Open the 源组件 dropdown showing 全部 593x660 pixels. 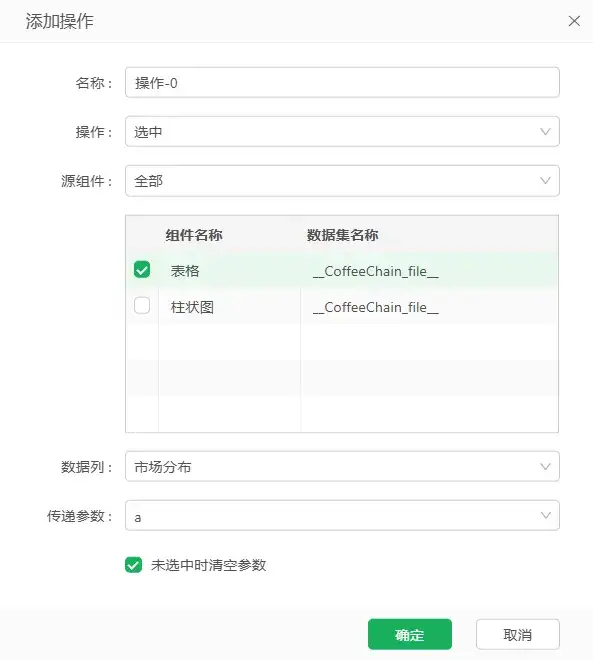(342, 181)
